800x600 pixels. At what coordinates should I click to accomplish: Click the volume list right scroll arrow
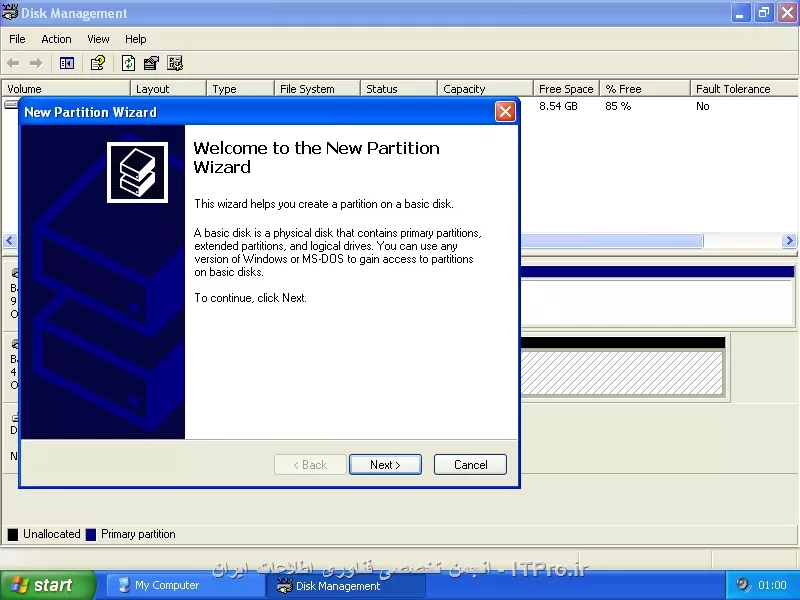tap(789, 240)
